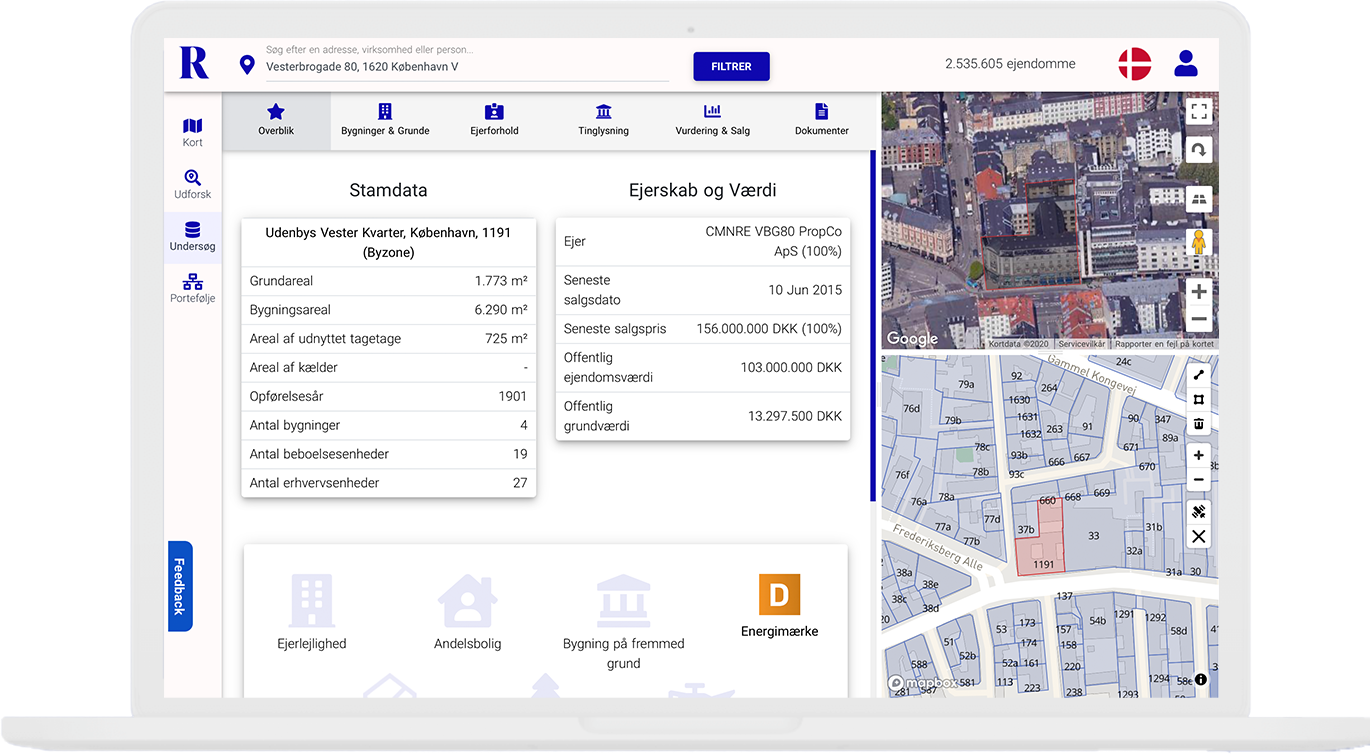Select the polygon drawing tool on cadastral map

click(x=1199, y=400)
